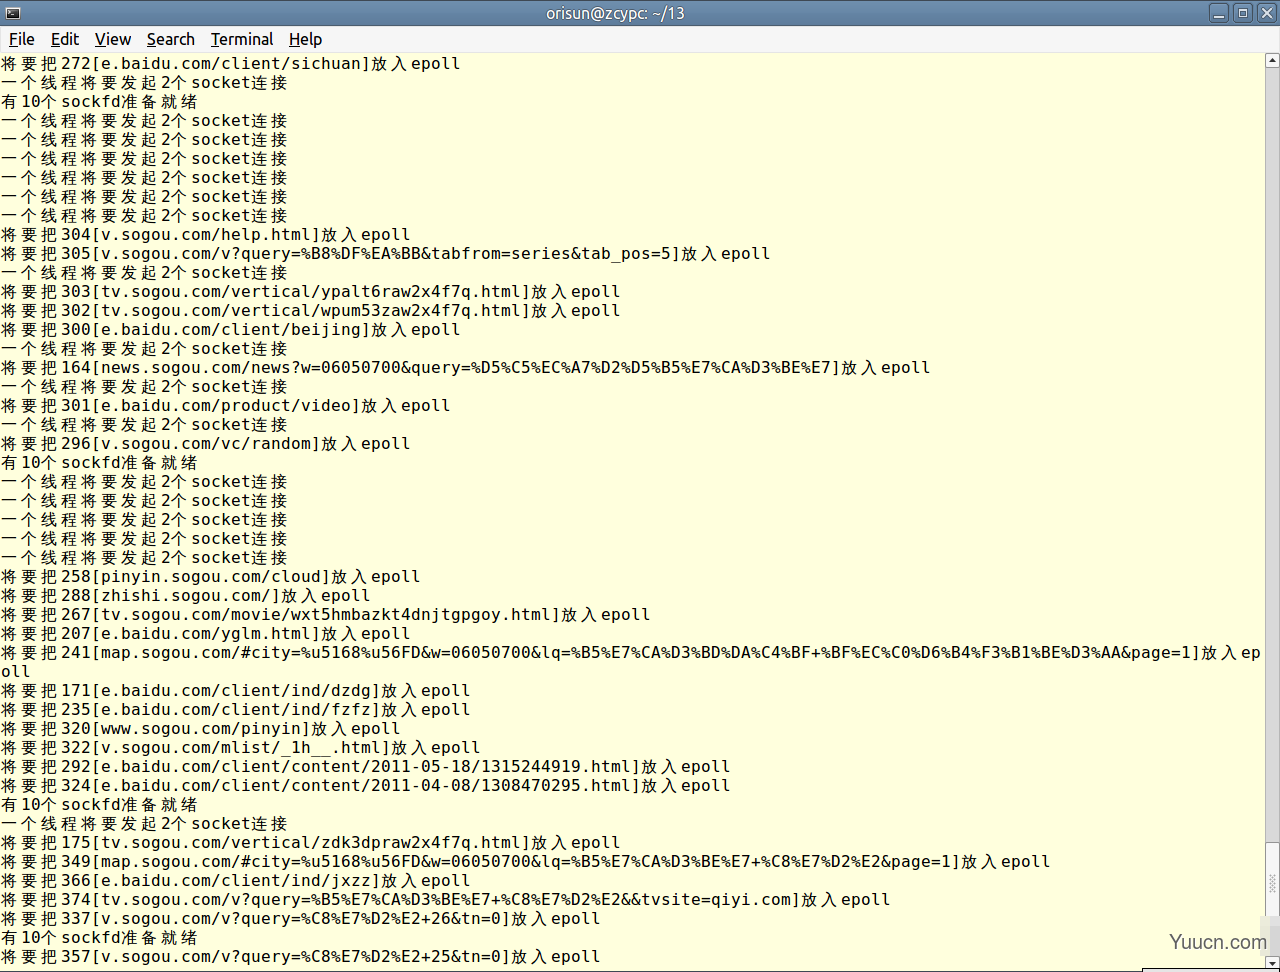Click line with 324[e.baidu.com/client/content/2011-04-08/1308470295.html]
Image resolution: width=1280 pixels, height=972 pixels.
pos(366,786)
